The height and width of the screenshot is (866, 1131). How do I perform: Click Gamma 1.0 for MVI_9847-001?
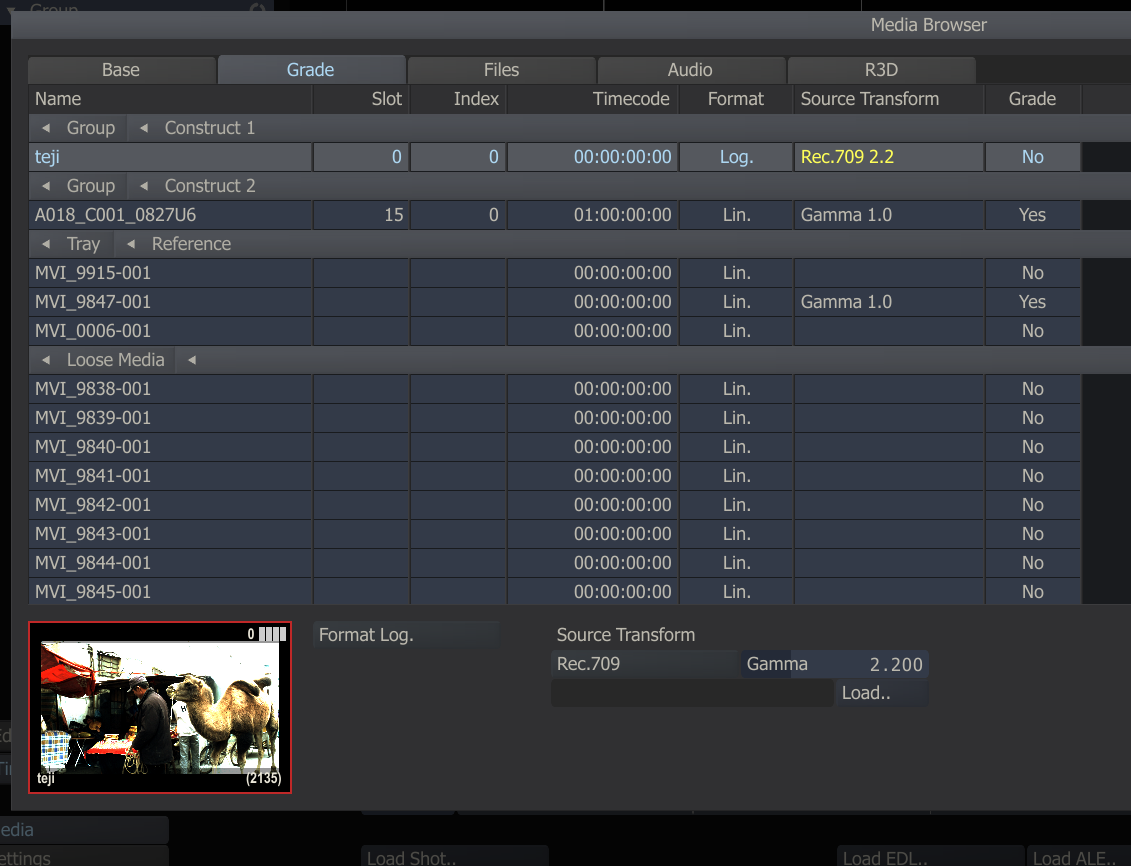point(889,302)
